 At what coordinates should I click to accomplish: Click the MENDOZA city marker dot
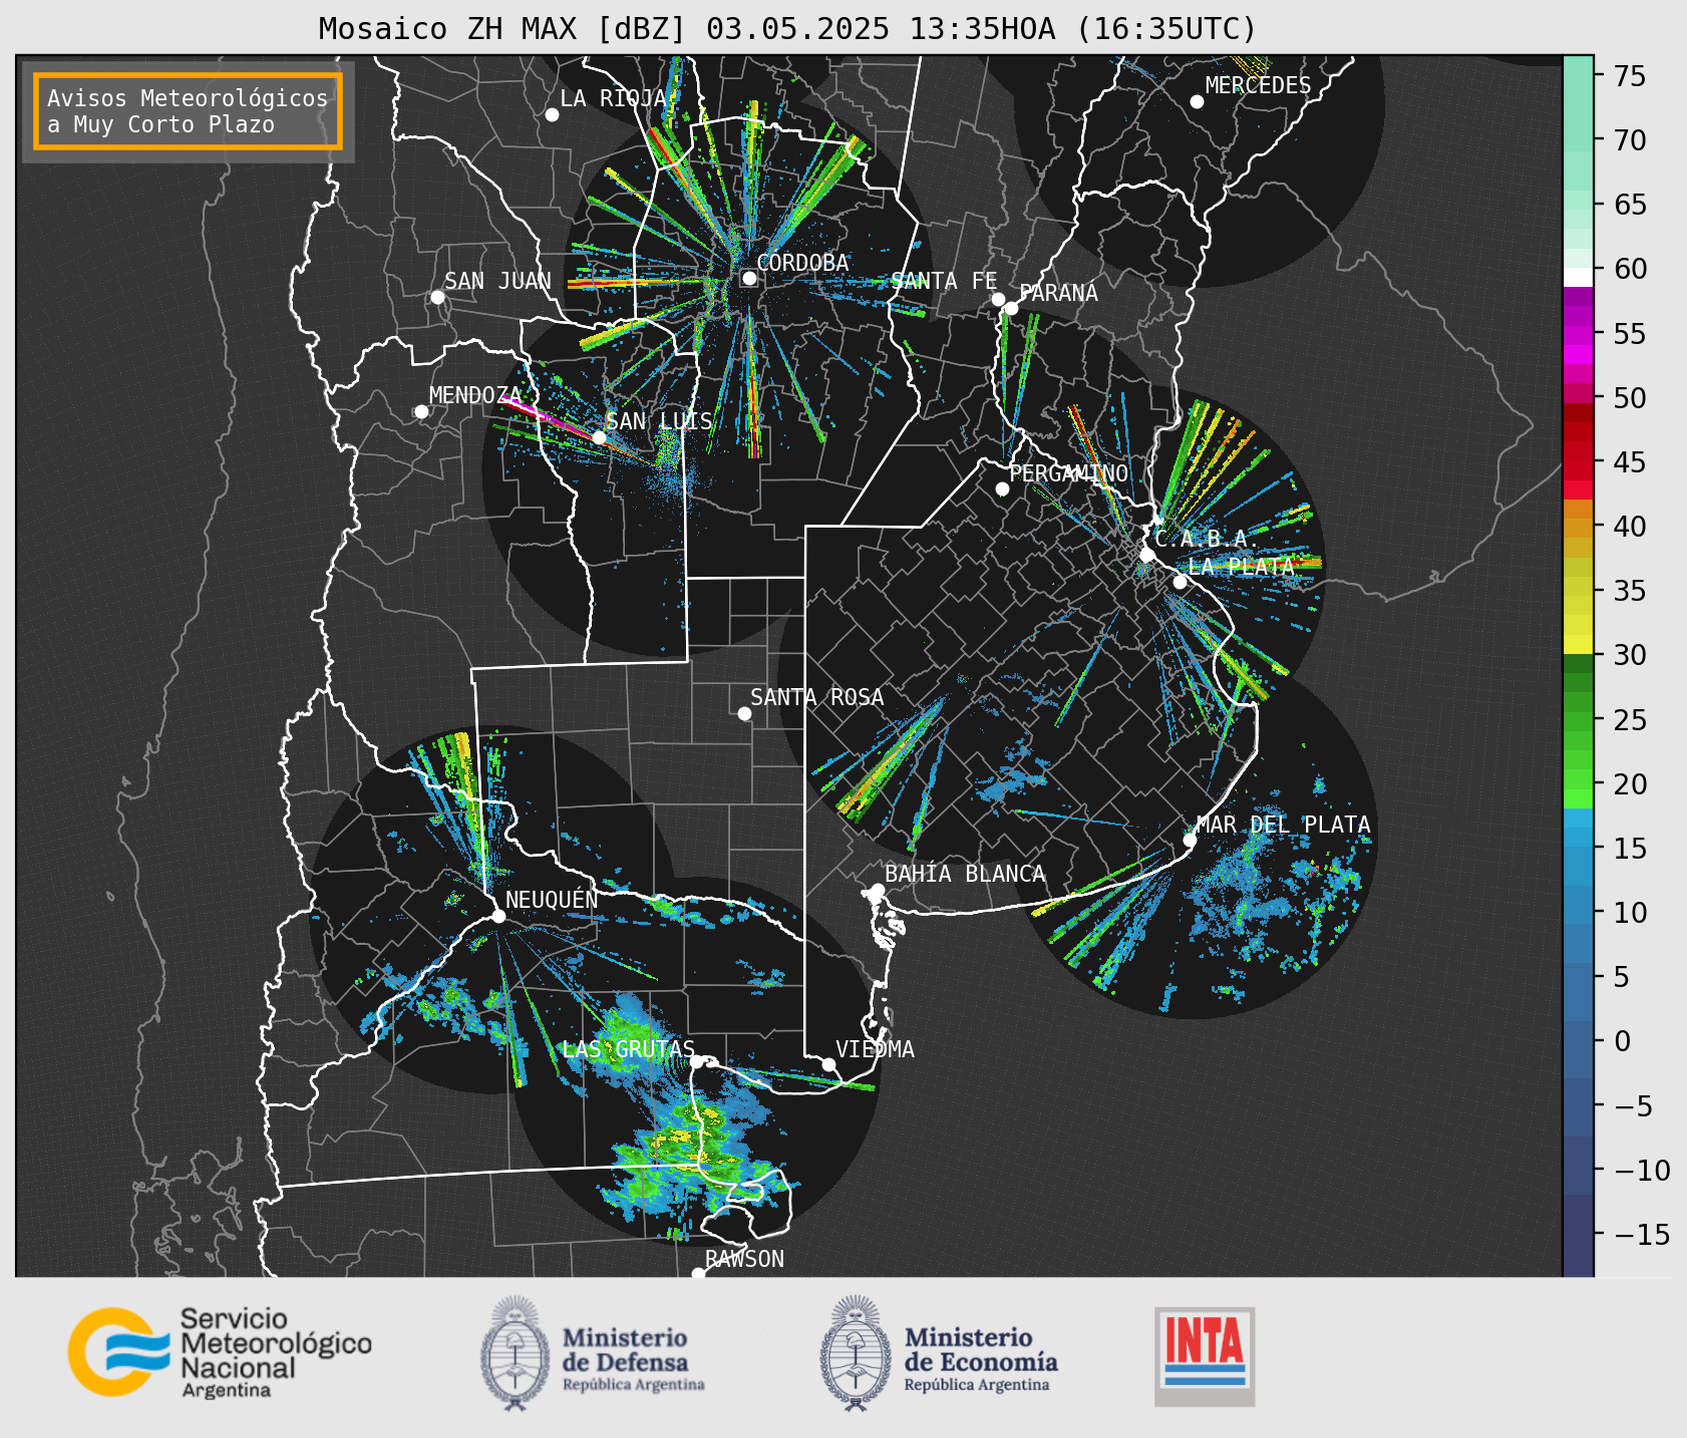pyautogui.click(x=421, y=412)
